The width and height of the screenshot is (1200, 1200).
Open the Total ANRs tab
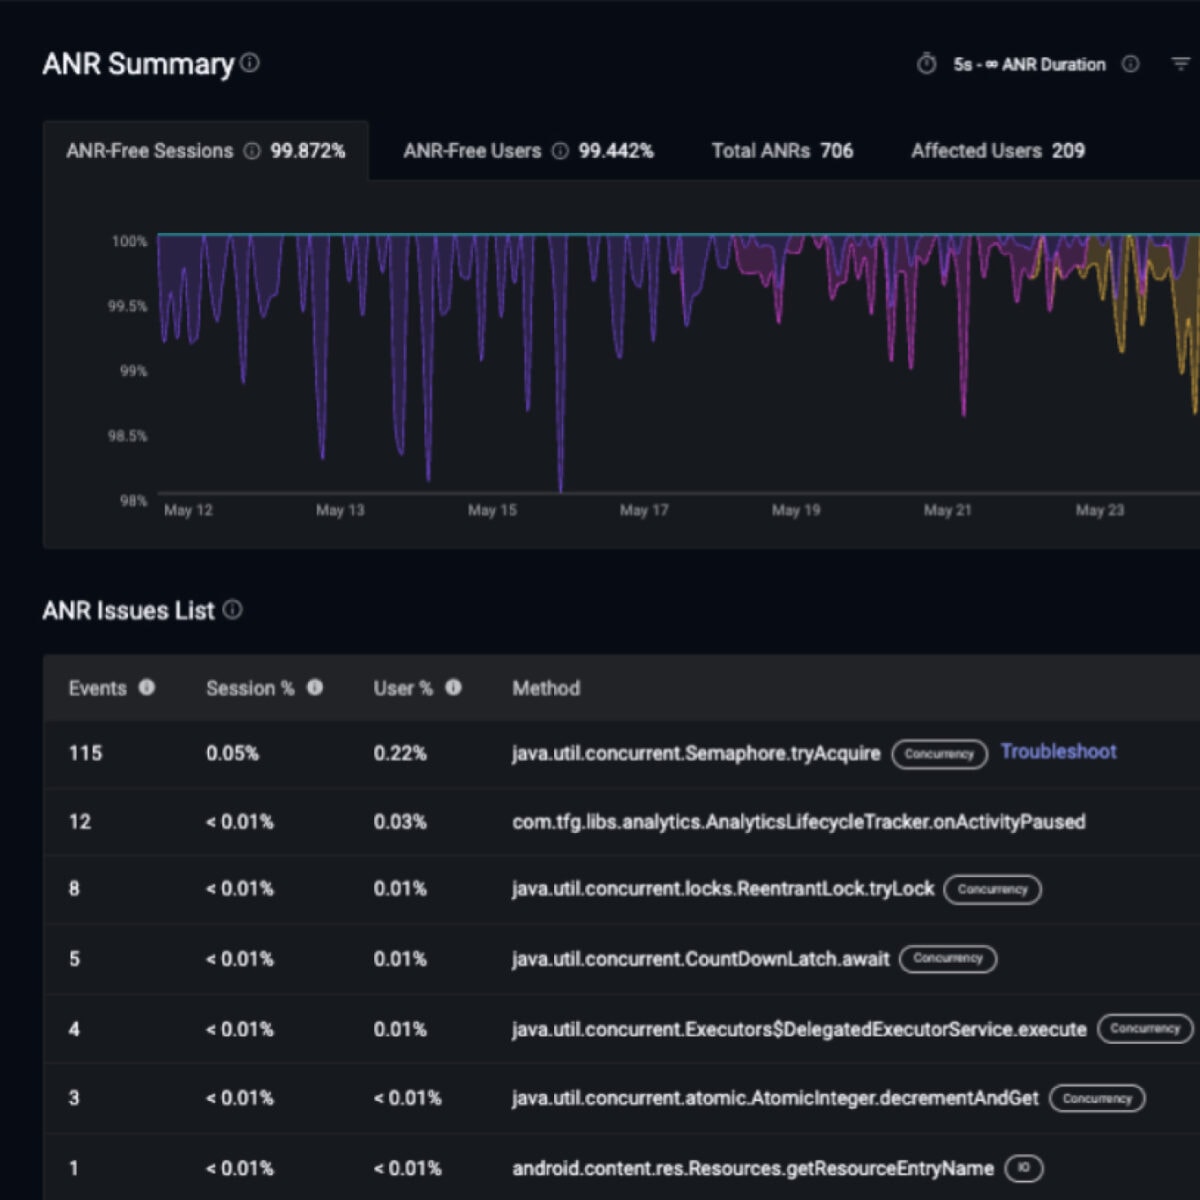tap(781, 151)
